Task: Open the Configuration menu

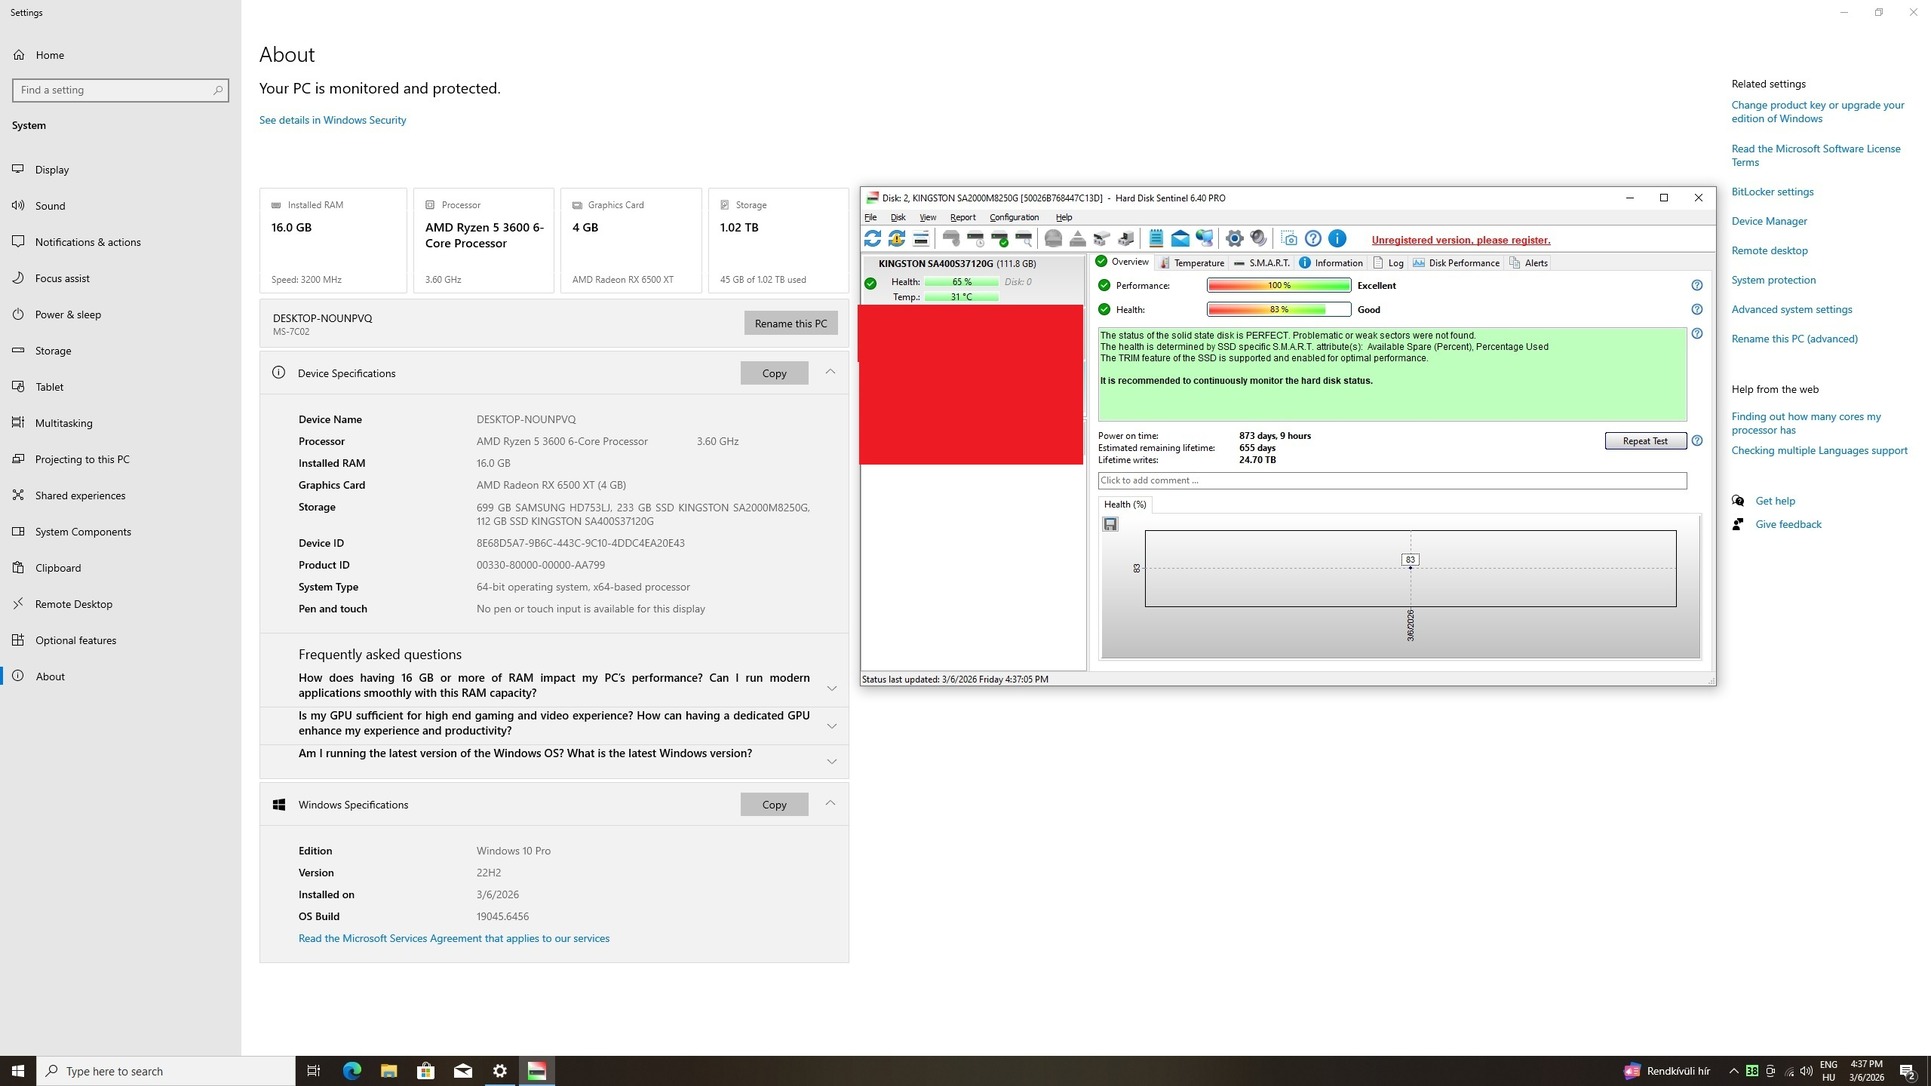Action: coord(1013,217)
